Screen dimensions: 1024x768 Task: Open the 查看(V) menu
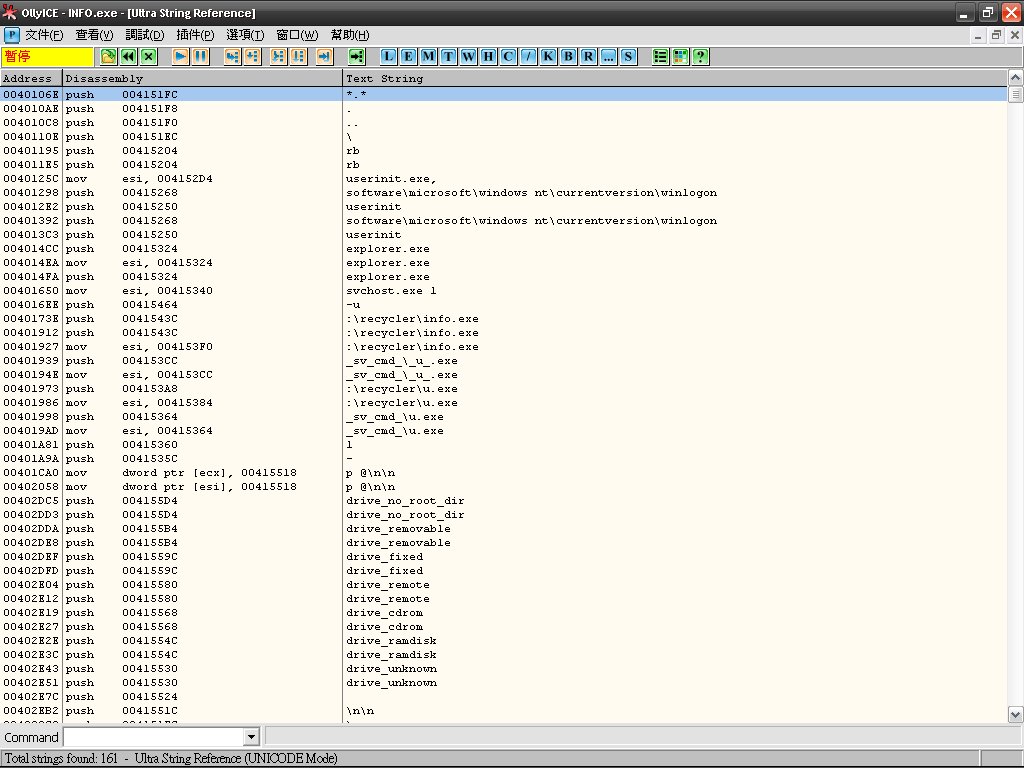pyautogui.click(x=94, y=35)
